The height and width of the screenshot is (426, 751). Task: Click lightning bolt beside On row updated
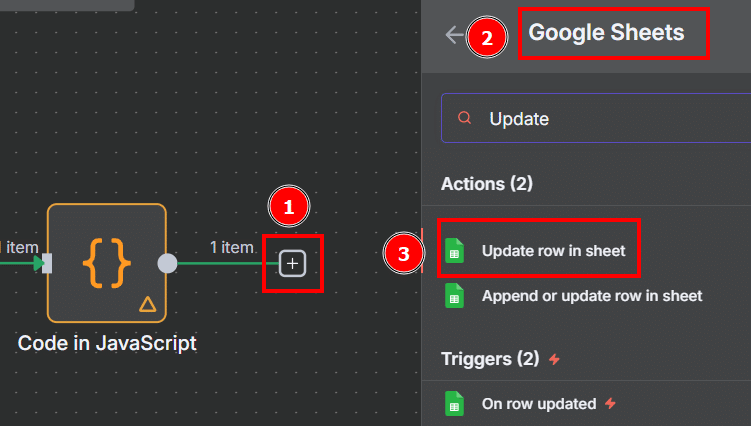tap(610, 403)
